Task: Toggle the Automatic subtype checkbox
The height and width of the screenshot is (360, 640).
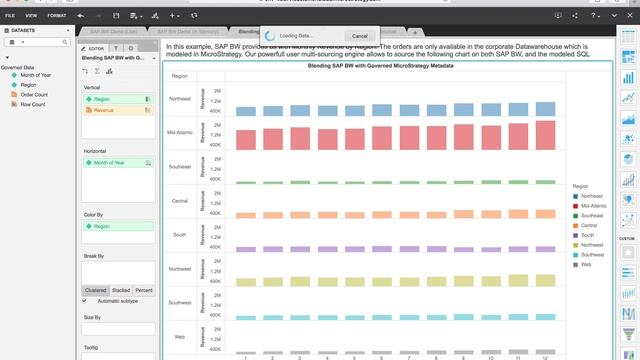Action: [84, 301]
